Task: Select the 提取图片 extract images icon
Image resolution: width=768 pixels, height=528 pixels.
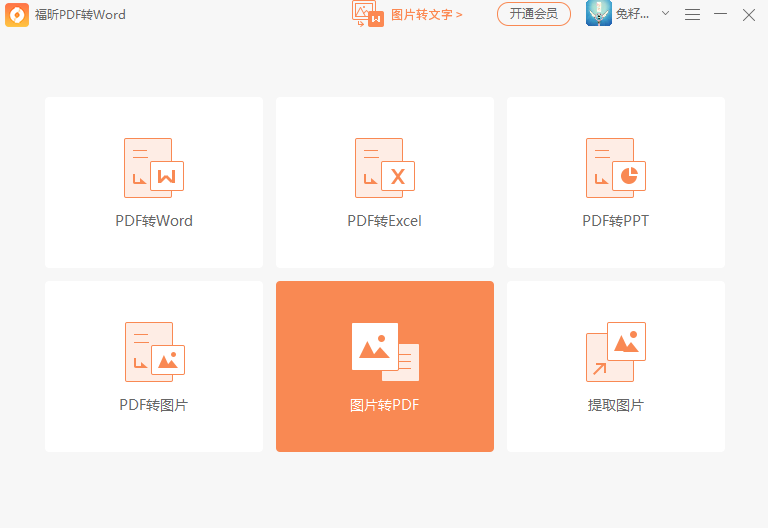Action: point(615,352)
